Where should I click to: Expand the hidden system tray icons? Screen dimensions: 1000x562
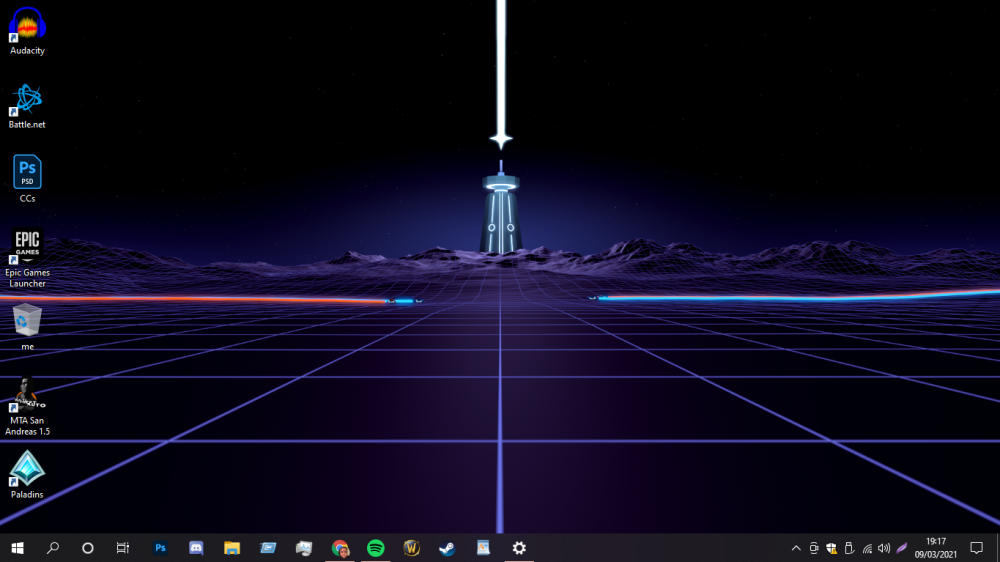(x=796, y=548)
